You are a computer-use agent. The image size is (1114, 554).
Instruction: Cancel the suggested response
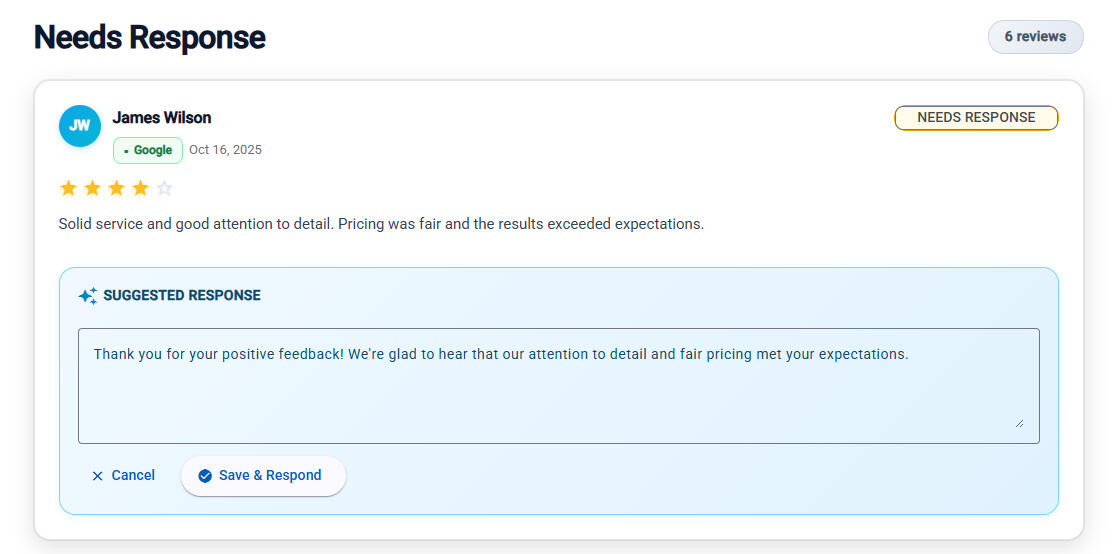[x=123, y=476]
